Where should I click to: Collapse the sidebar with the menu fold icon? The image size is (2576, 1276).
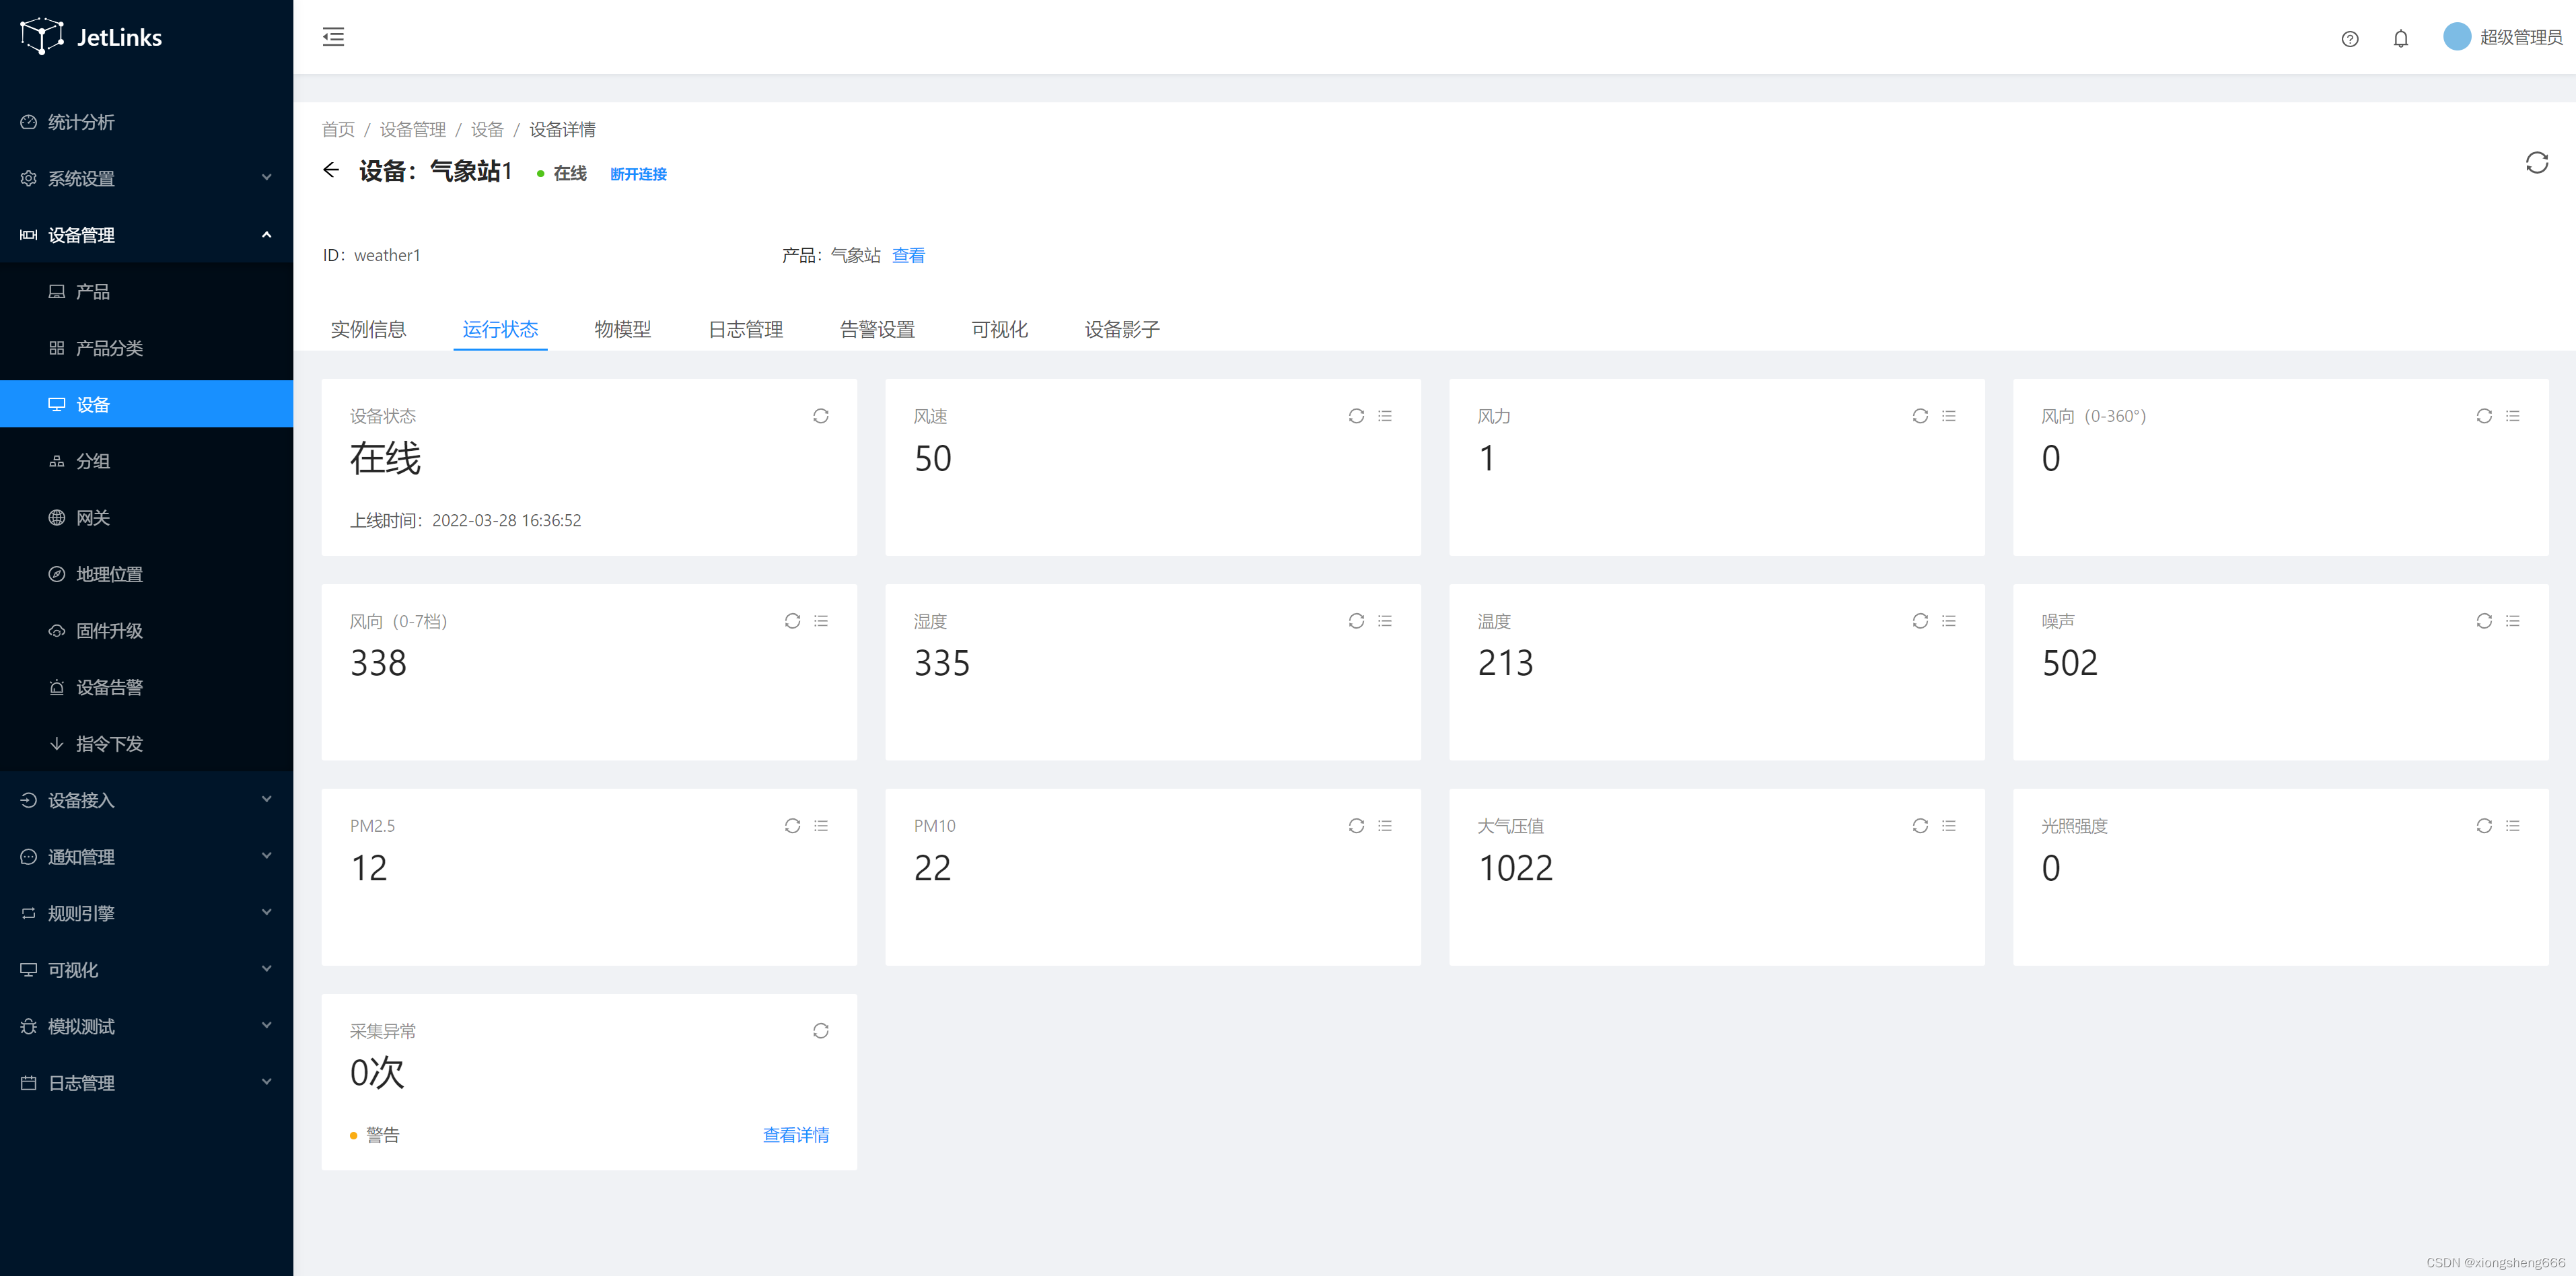coord(333,37)
